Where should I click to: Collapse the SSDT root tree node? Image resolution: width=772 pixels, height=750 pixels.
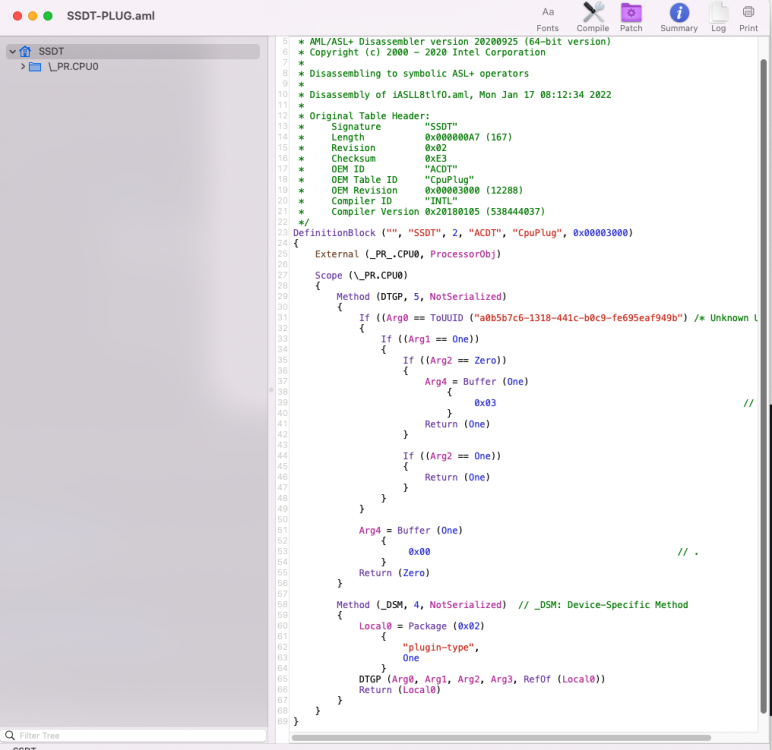tap(12, 51)
